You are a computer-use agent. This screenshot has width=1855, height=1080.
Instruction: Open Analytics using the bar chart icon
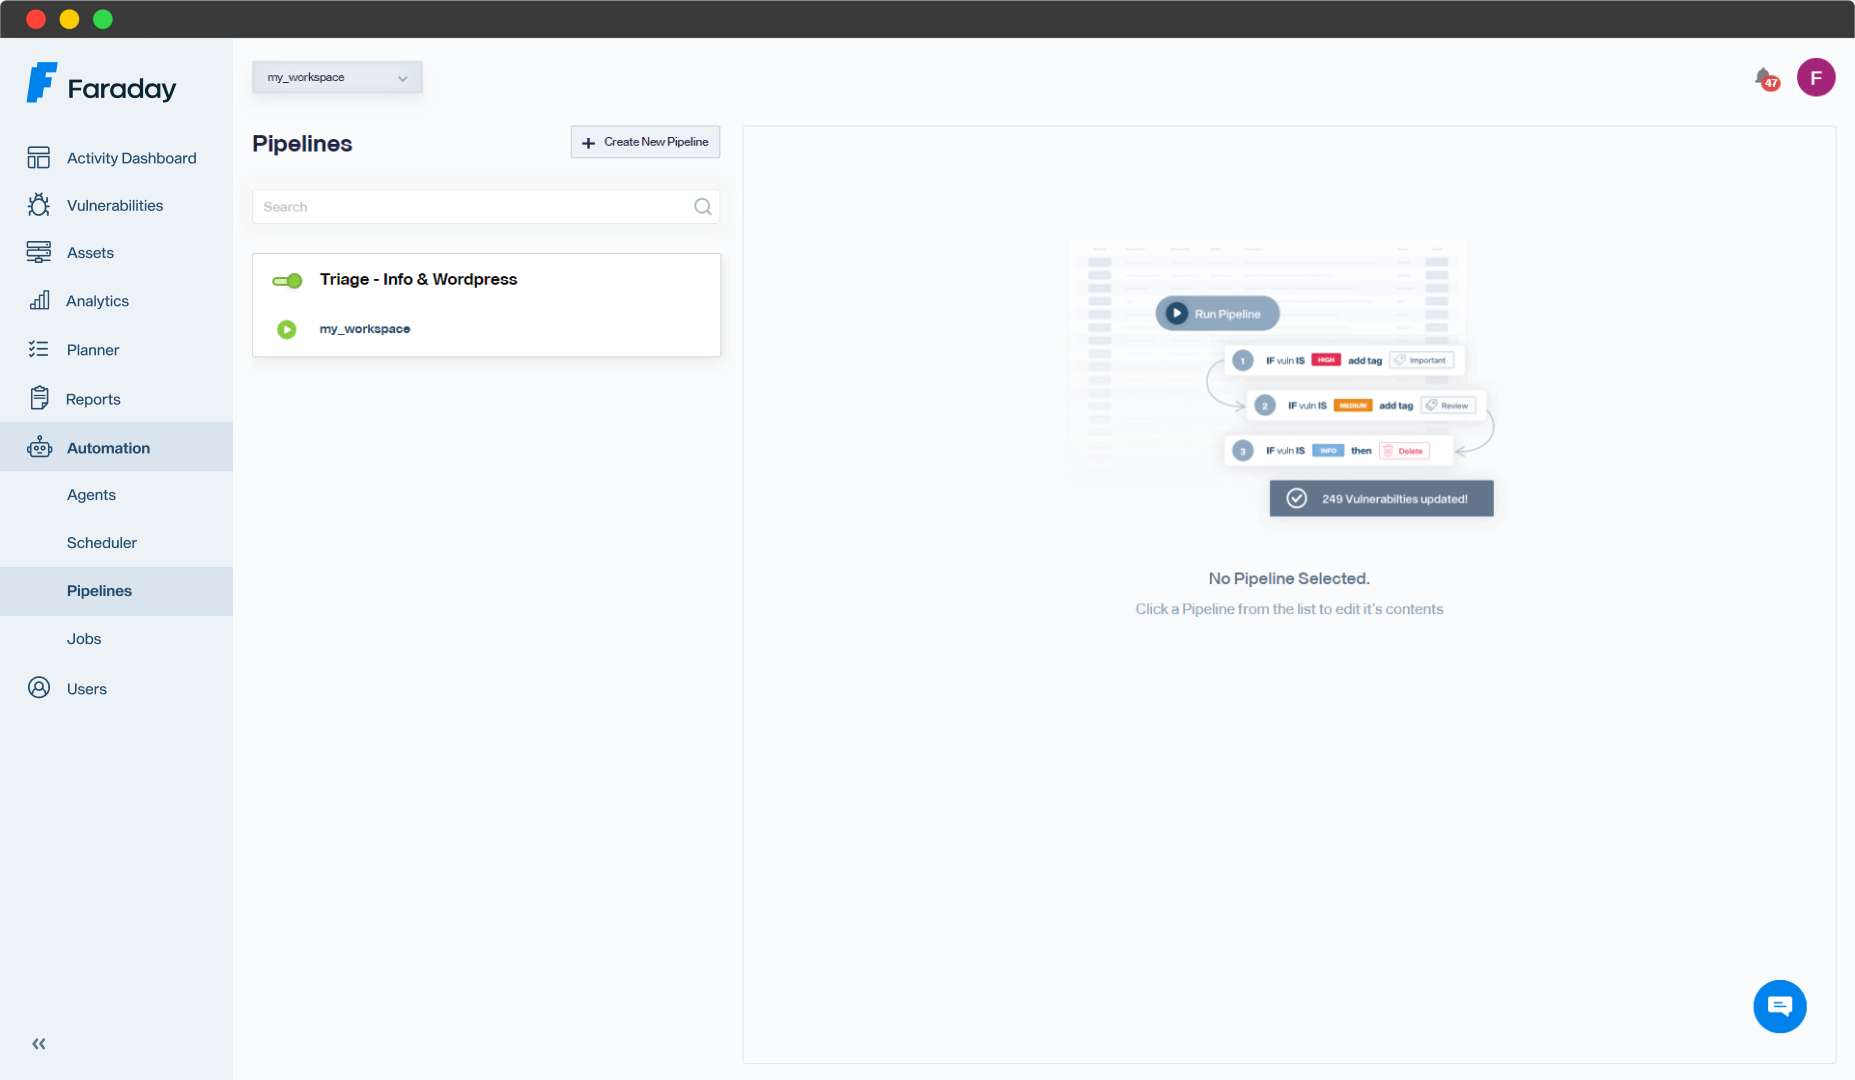click(x=38, y=301)
